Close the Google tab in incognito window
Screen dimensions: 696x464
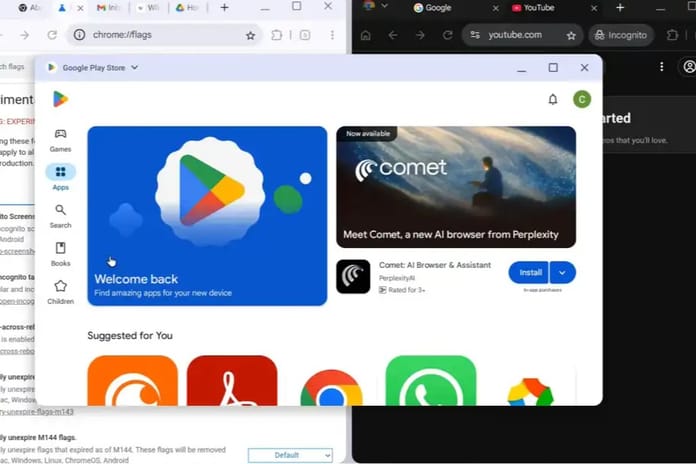pyautogui.click(x=496, y=8)
